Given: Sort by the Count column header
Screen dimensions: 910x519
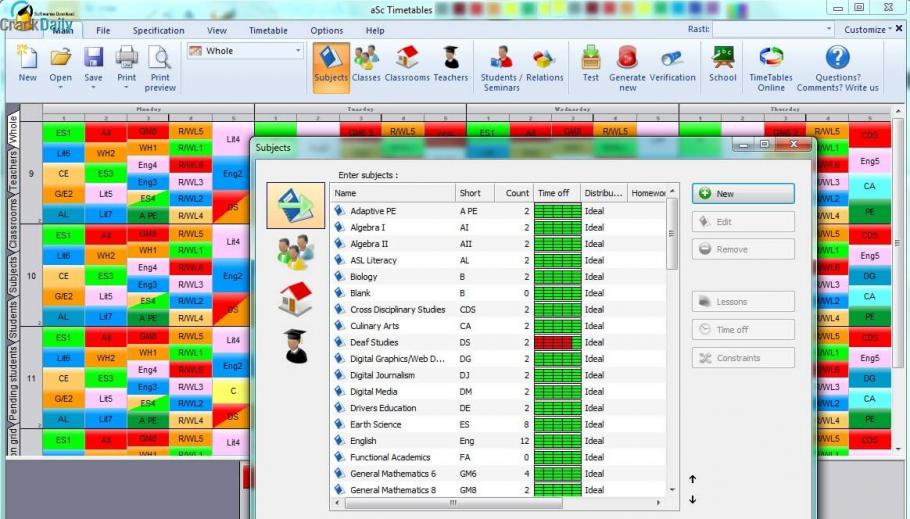Looking at the screenshot, I should pos(514,193).
